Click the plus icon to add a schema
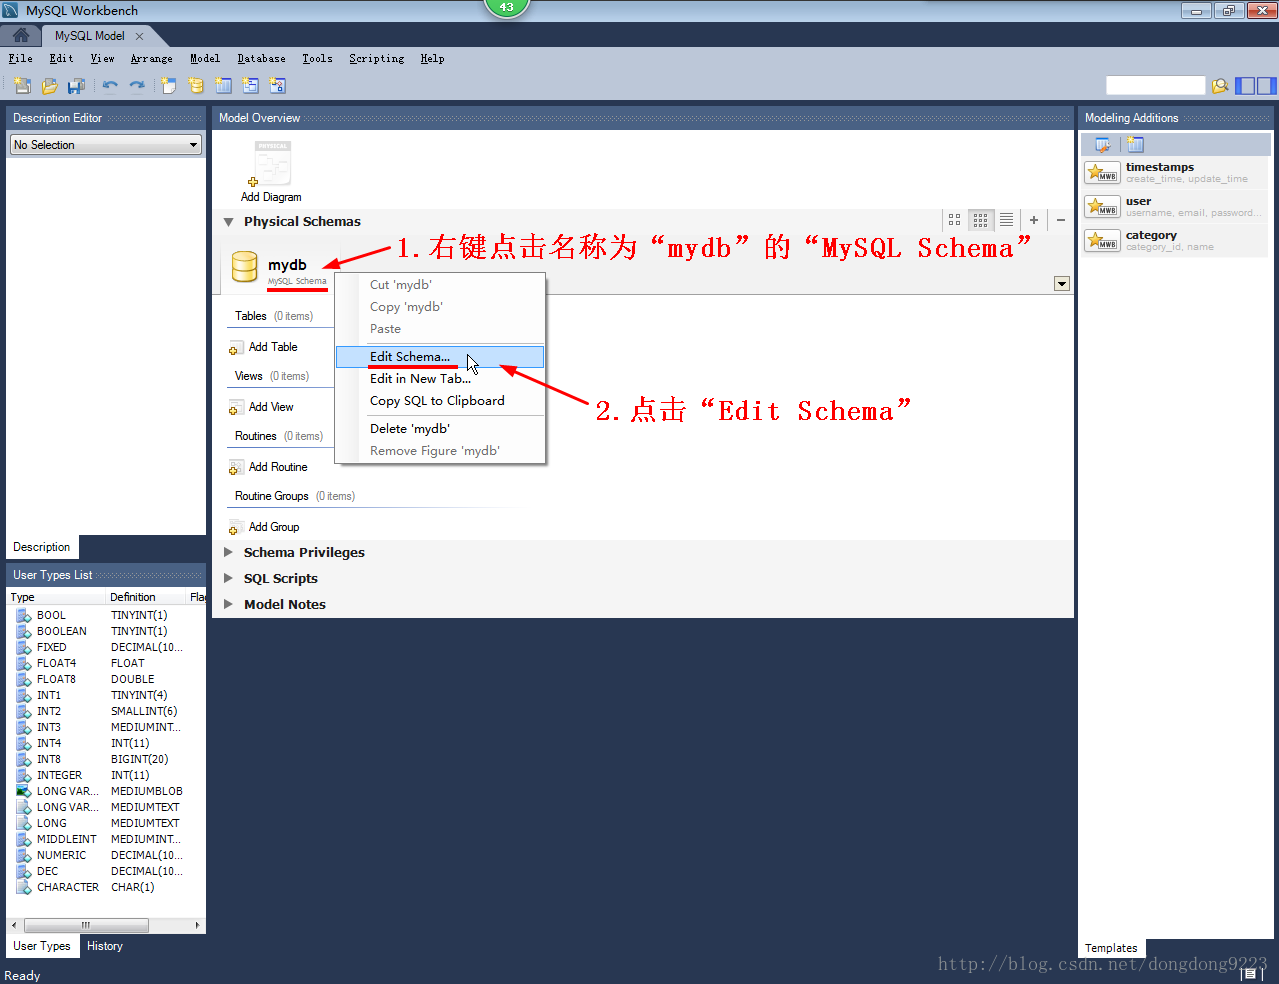Image resolution: width=1279 pixels, height=984 pixels. click(1034, 220)
